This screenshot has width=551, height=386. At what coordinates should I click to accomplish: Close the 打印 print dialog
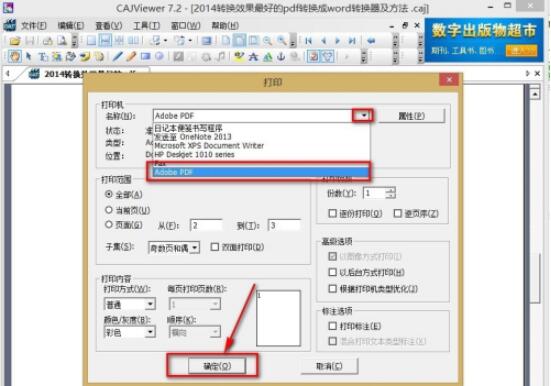click(x=449, y=79)
